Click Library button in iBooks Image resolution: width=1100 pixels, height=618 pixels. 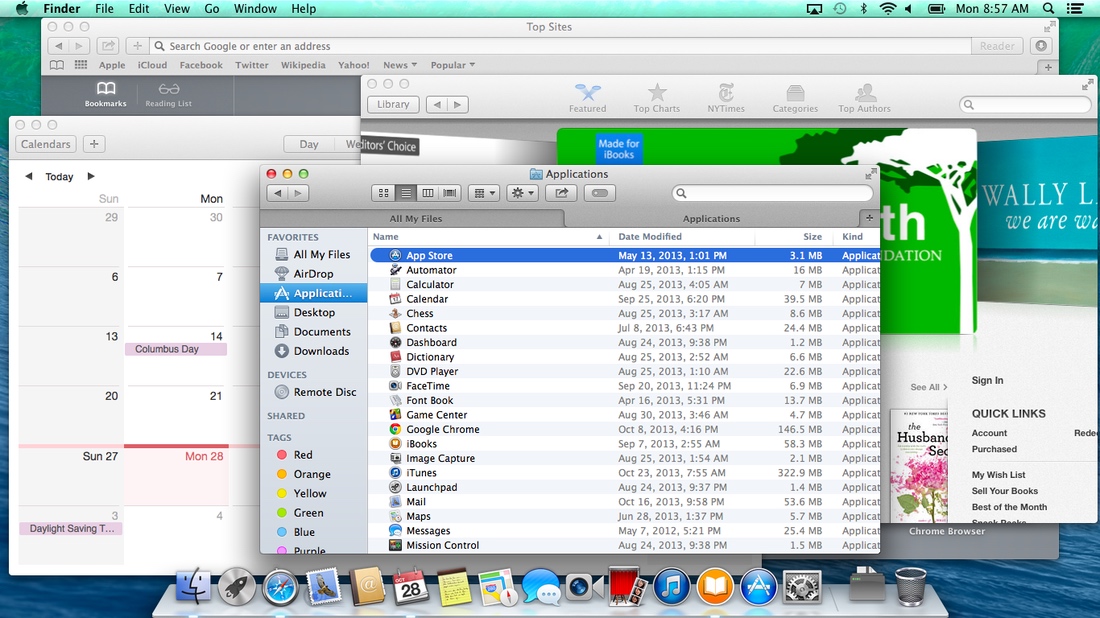pyautogui.click(x=393, y=105)
